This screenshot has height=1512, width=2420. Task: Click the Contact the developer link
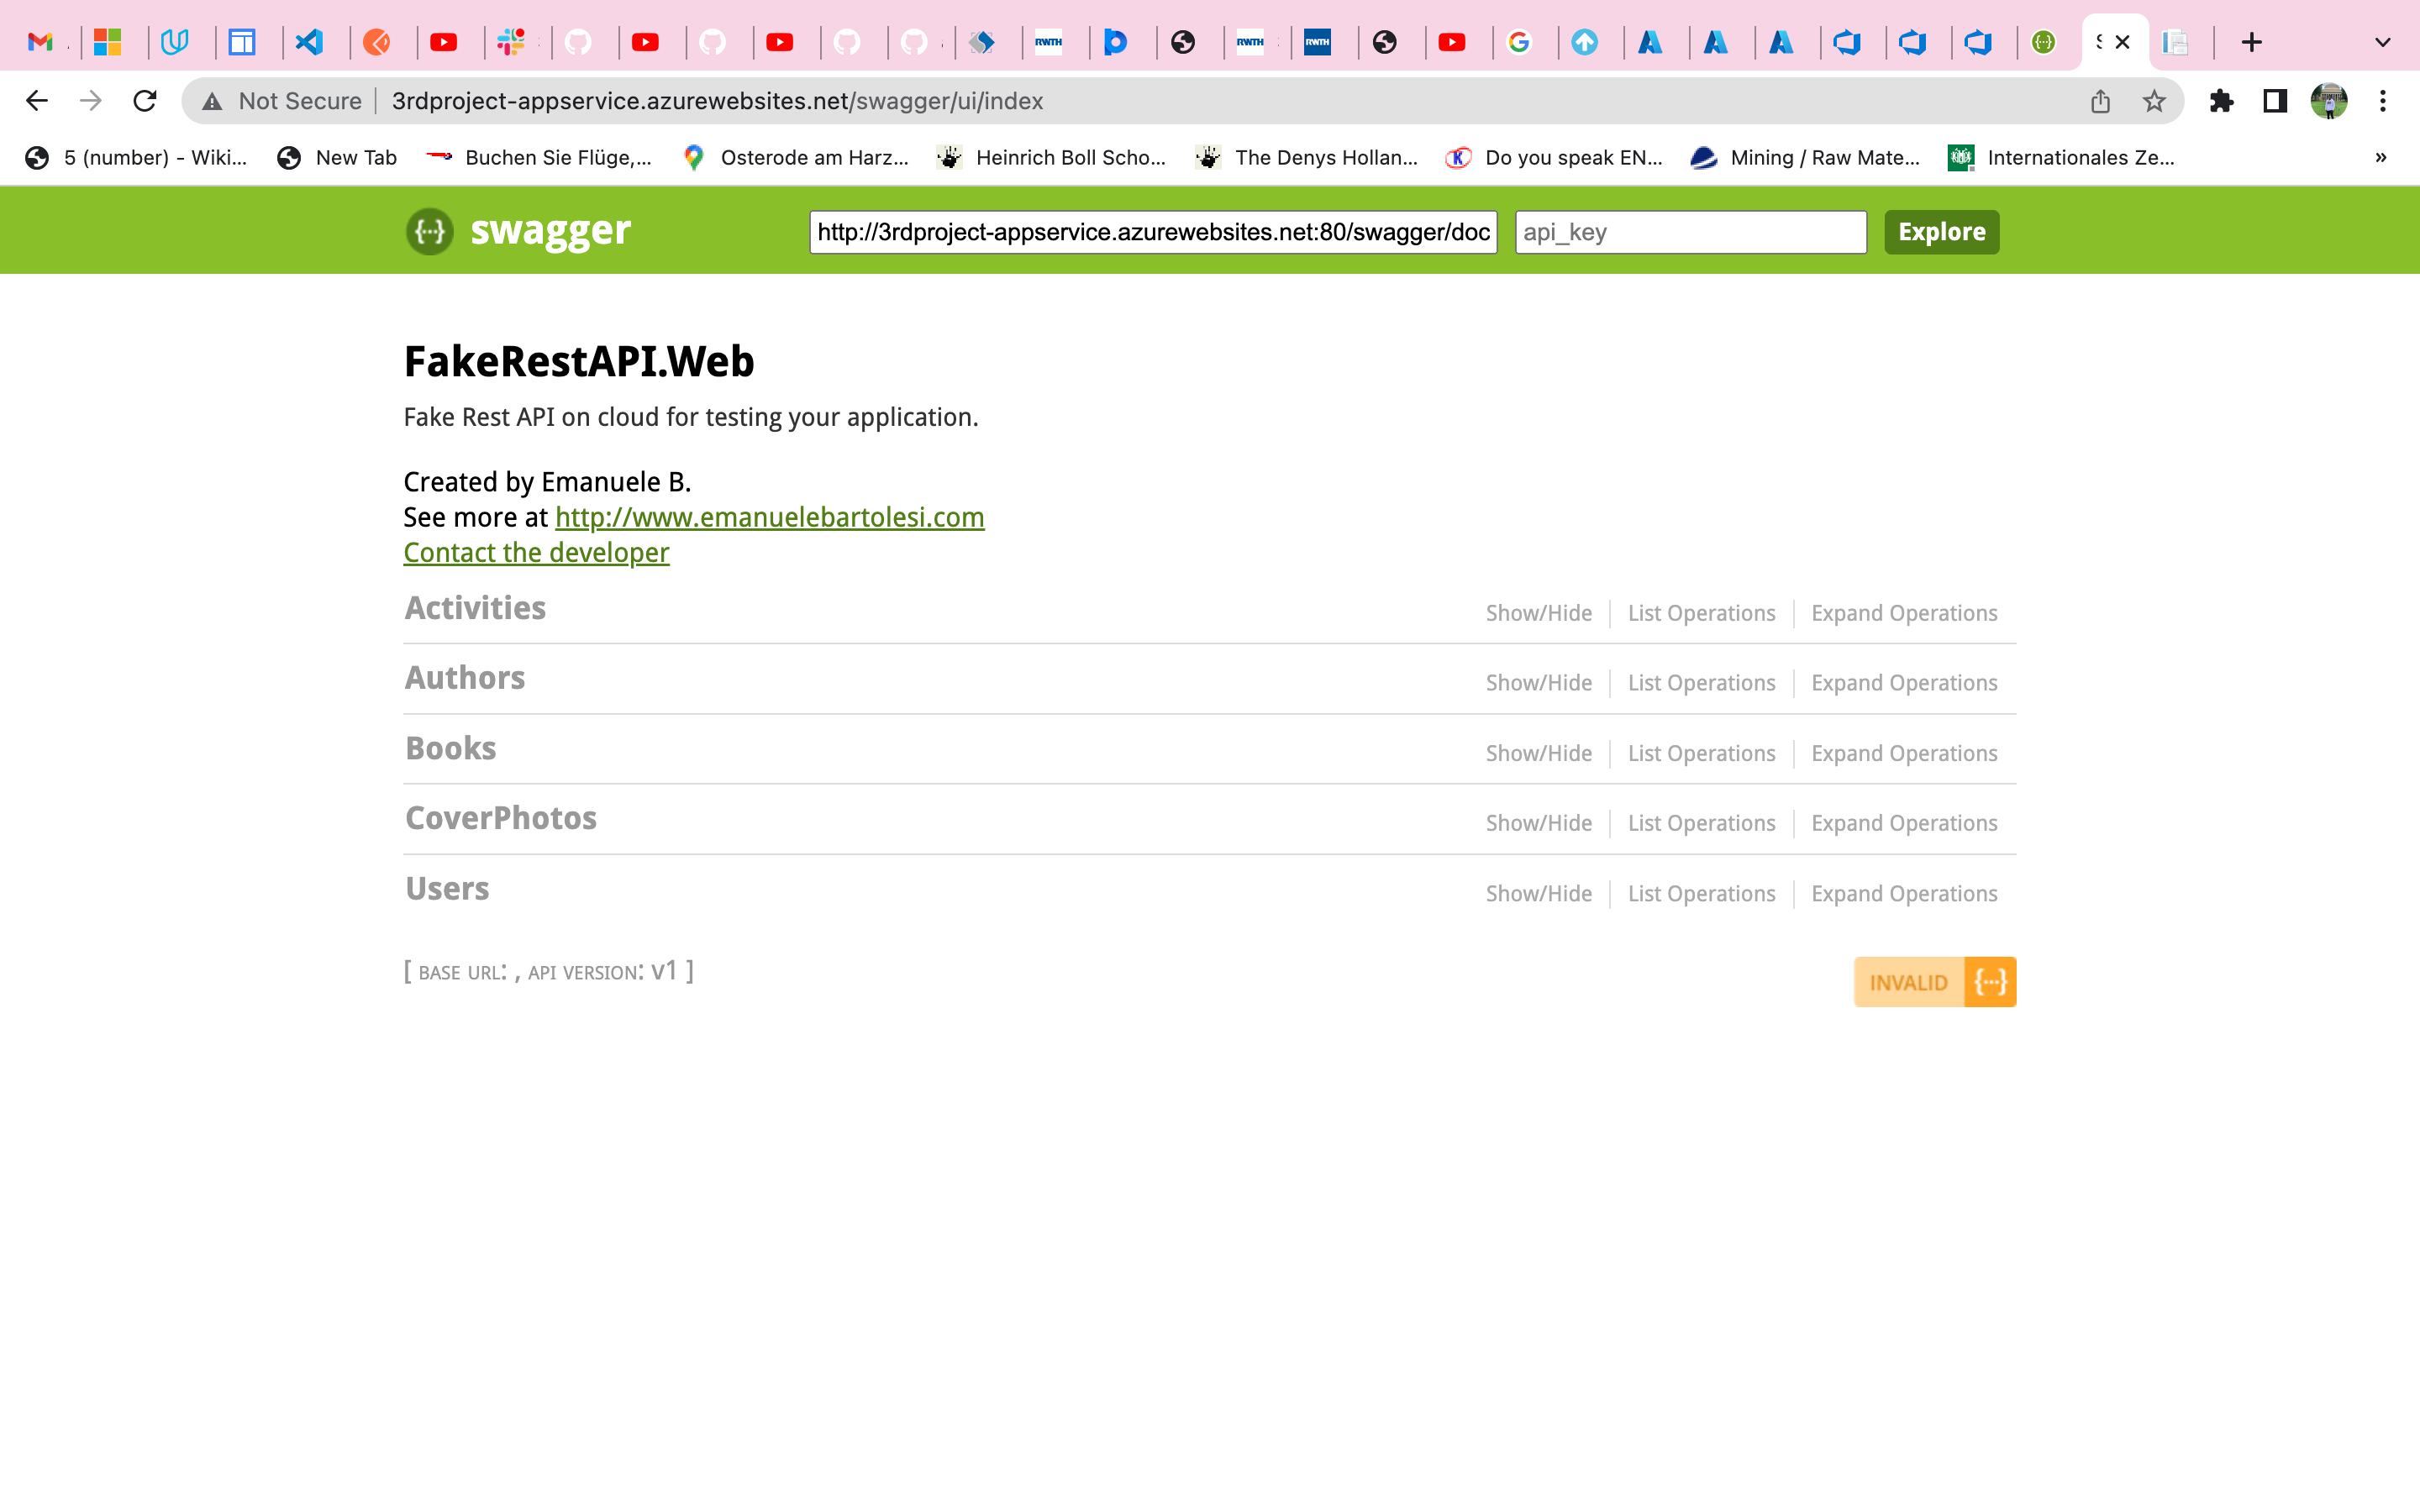click(x=535, y=552)
